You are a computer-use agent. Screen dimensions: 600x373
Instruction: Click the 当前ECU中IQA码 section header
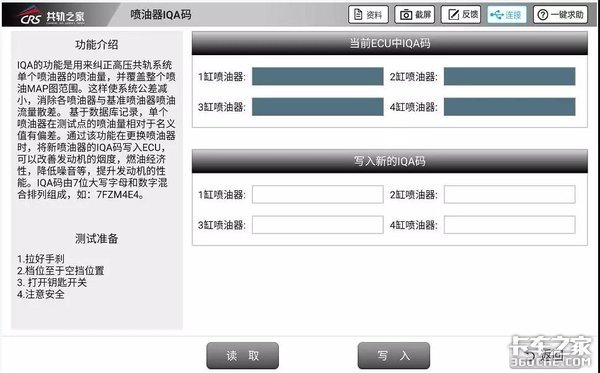390,43
